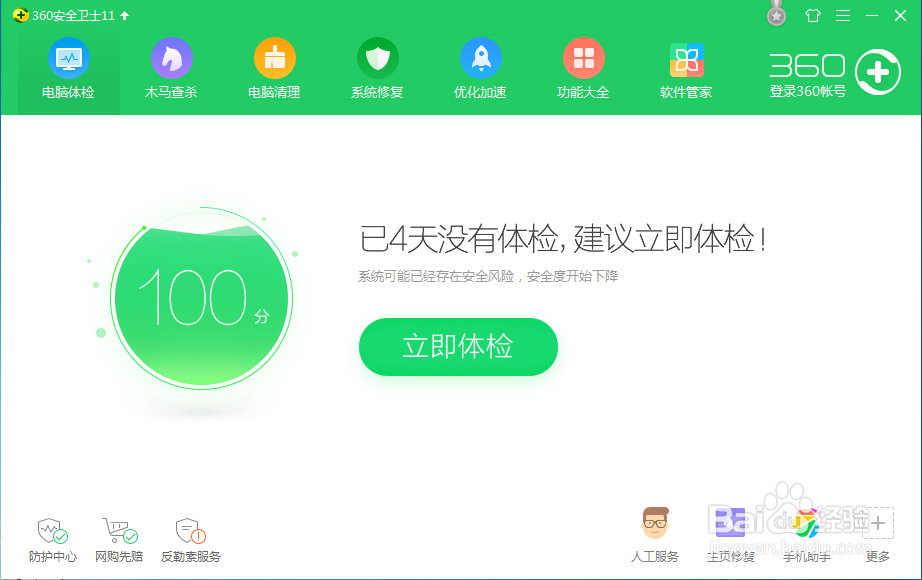Open the medal icon in title bar
The image size is (922, 580).
(777, 14)
